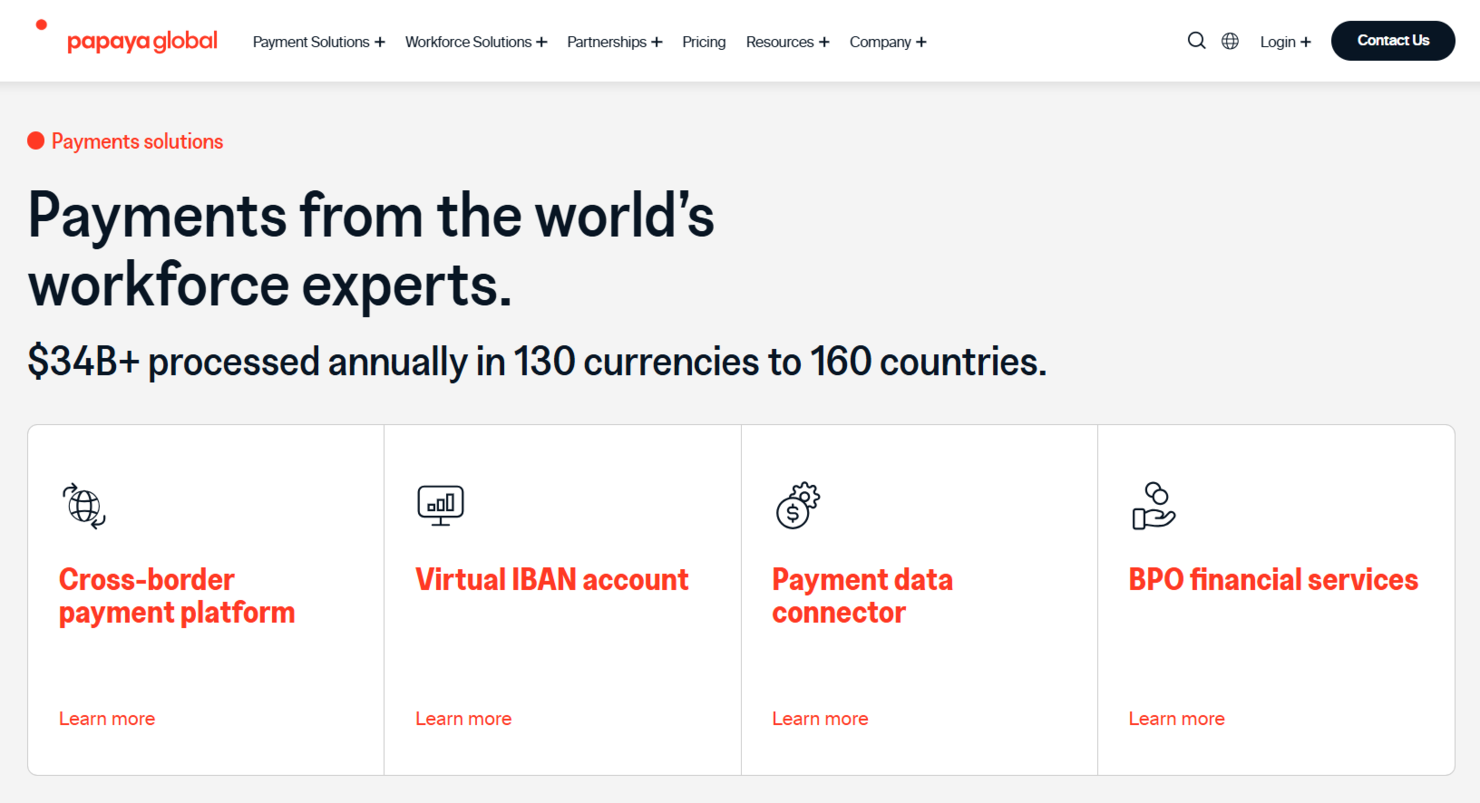1480x803 pixels.
Task: Select the money-bag gear icon on Payment data connector
Action: click(797, 505)
